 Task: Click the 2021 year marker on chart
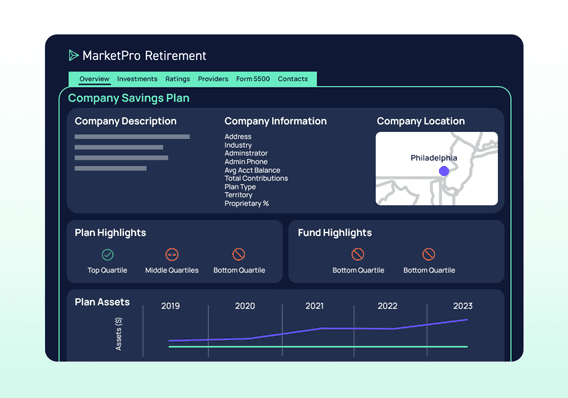tap(314, 306)
